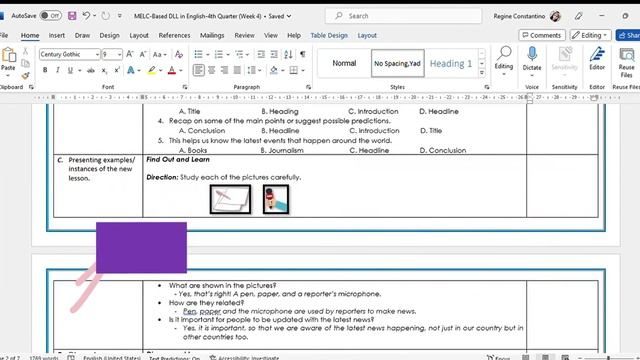
Task: Toggle AutoSave switch
Action: 51,16
